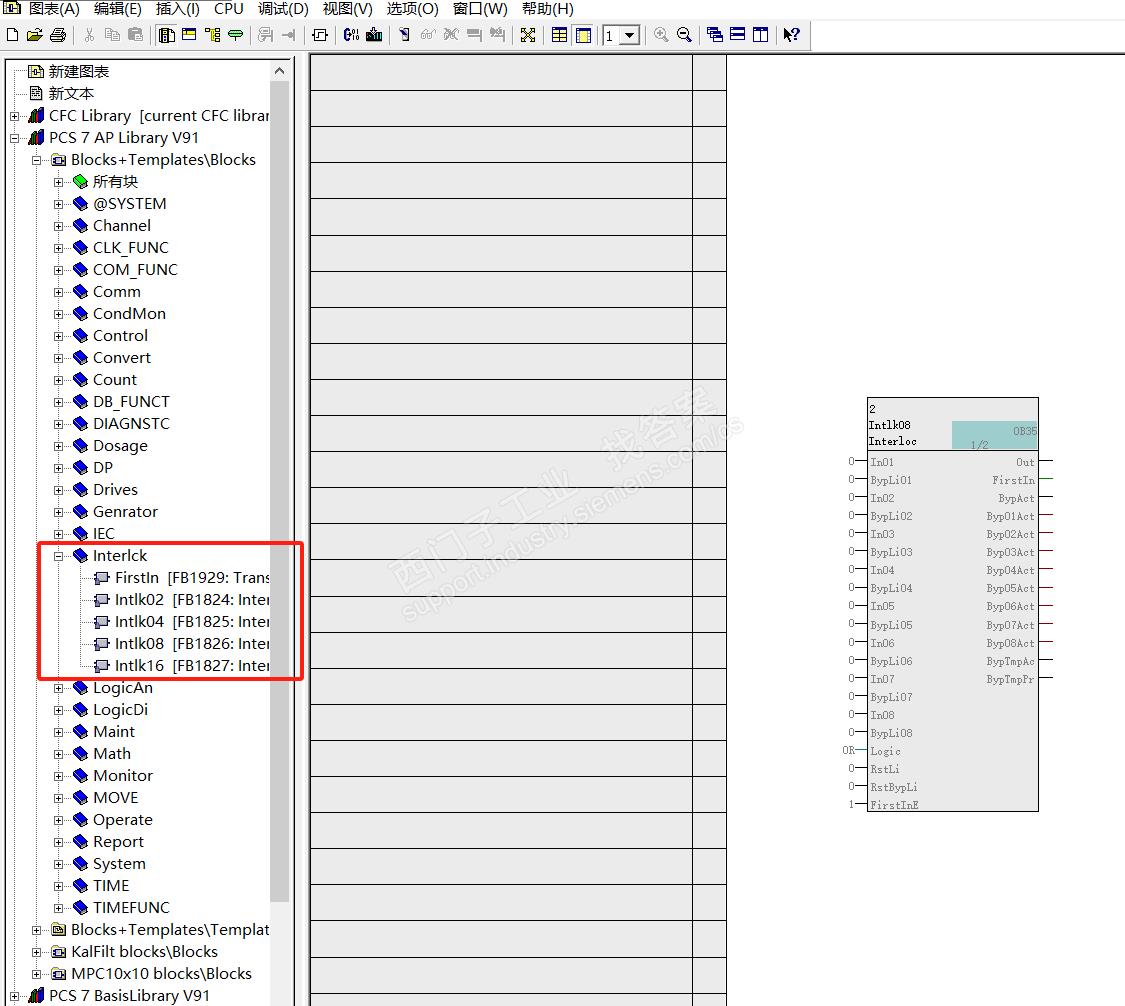Image resolution: width=1125 pixels, height=1006 pixels.
Task: Click the catalog scrollbar up arrow
Action: pyautogui.click(x=280, y=71)
